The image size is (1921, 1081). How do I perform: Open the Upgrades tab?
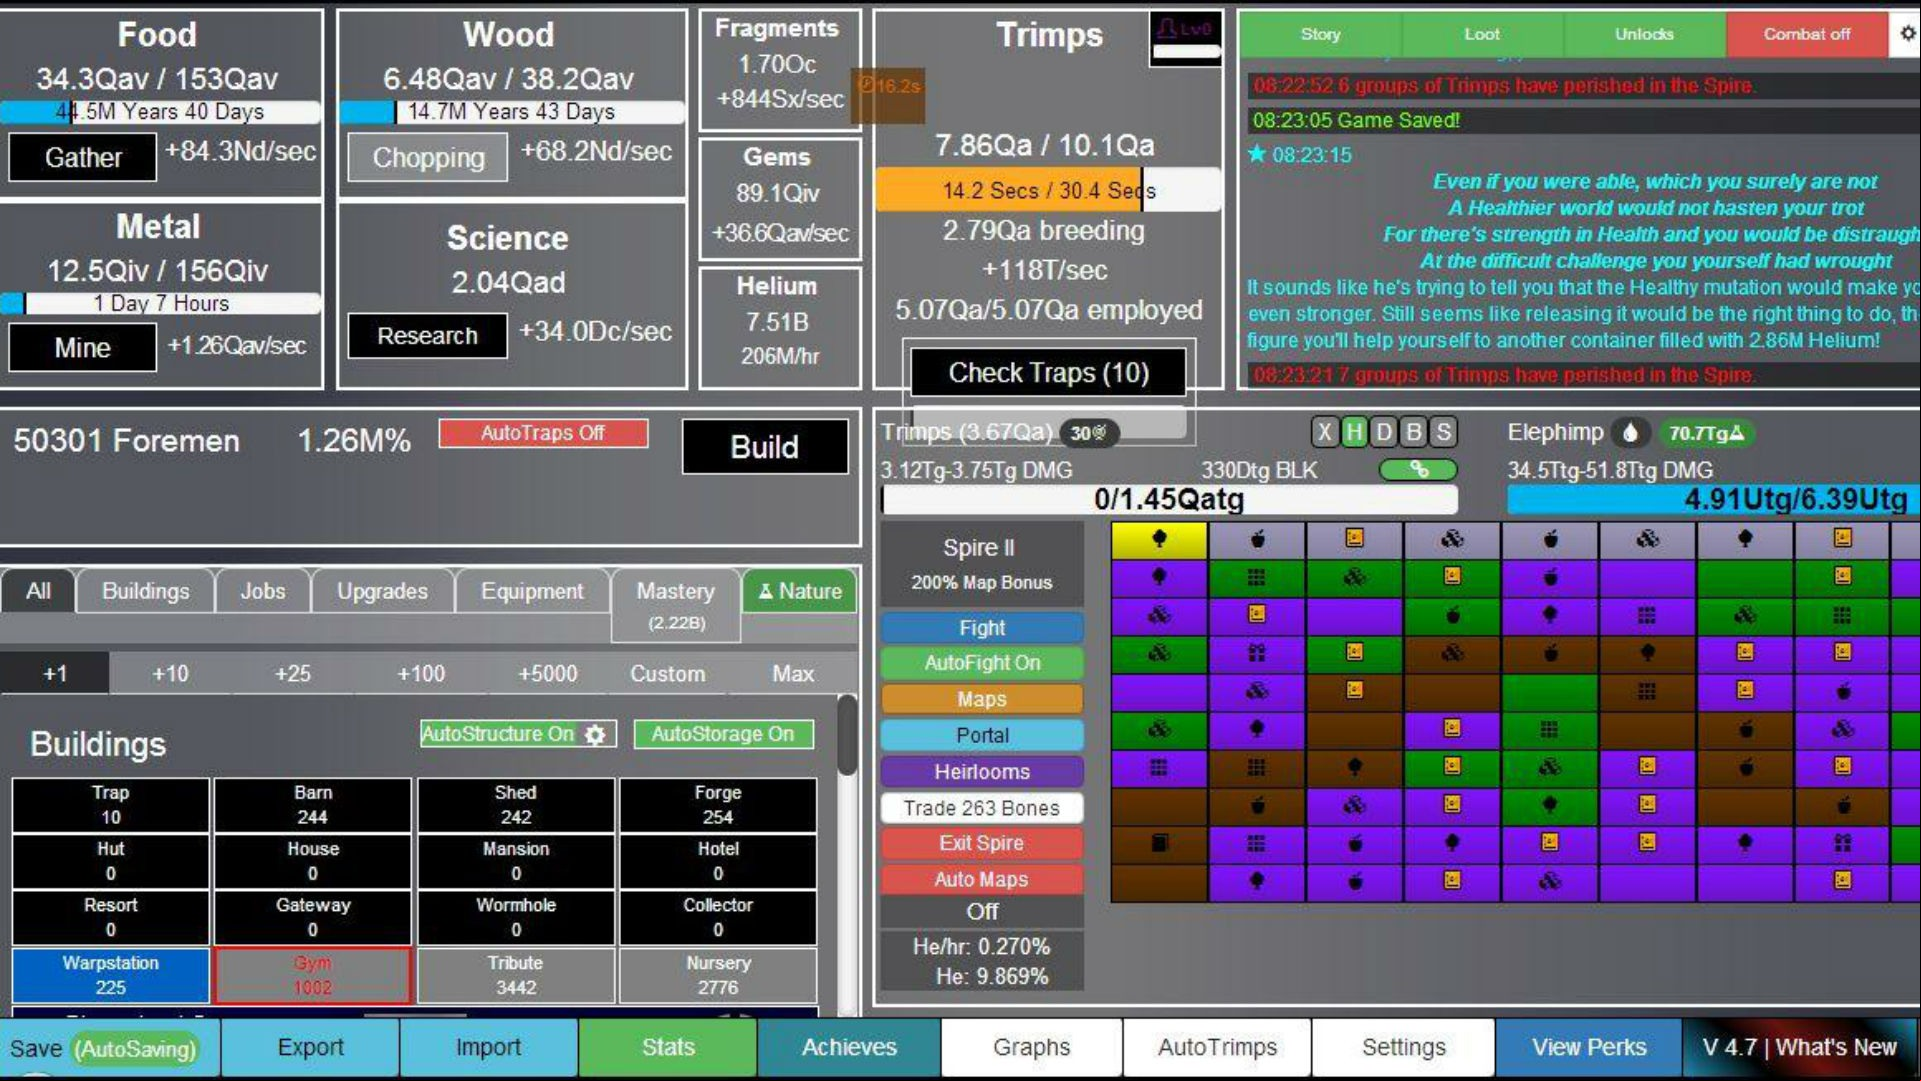[x=382, y=591]
